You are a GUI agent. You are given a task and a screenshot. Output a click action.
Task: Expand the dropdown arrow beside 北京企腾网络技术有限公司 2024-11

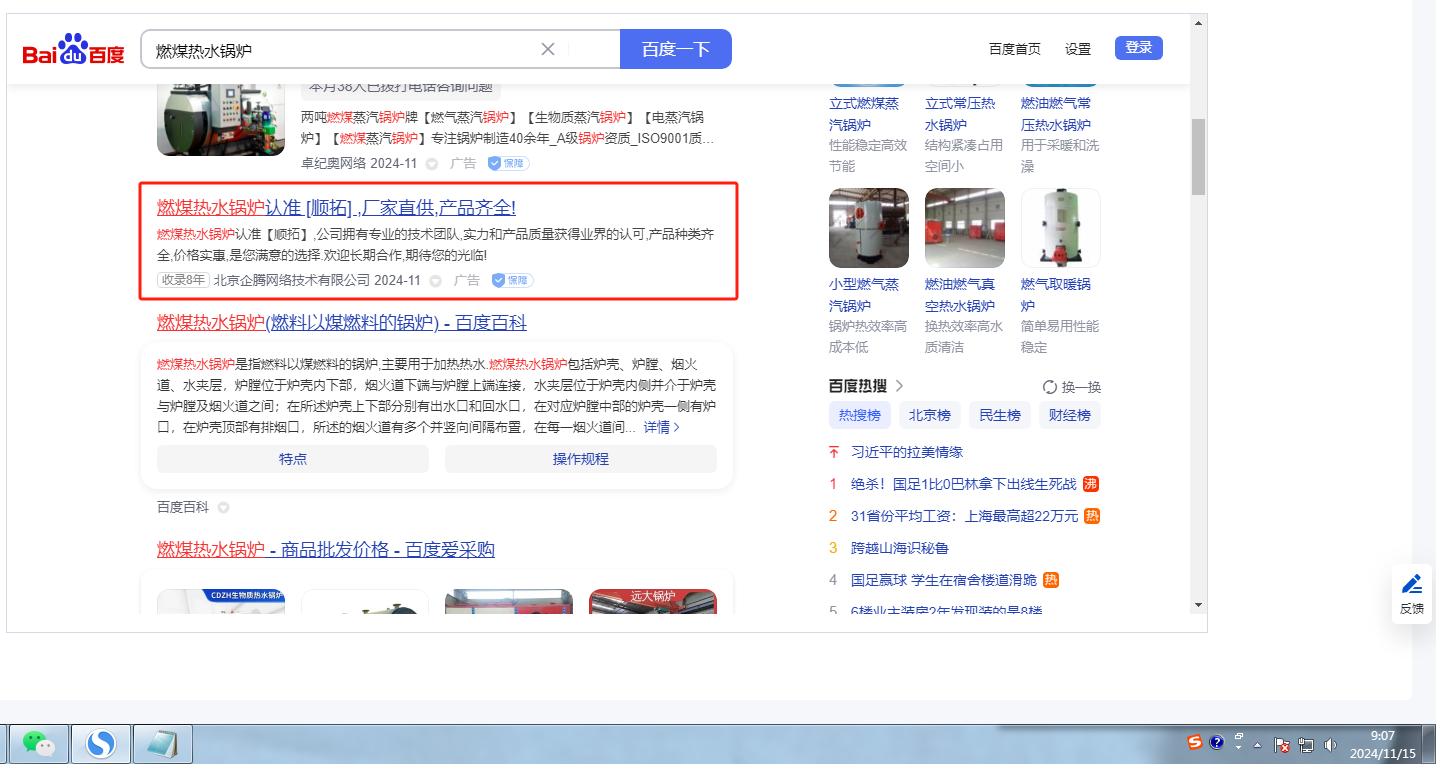coord(436,281)
